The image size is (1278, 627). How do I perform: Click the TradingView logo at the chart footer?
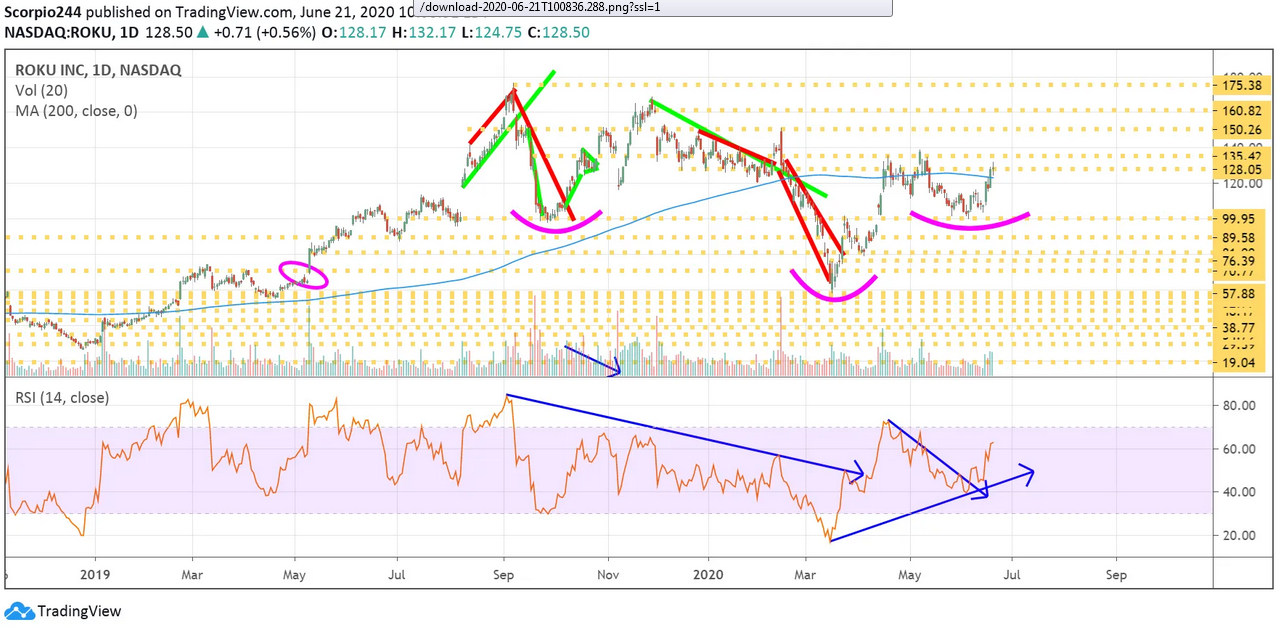tap(64, 610)
